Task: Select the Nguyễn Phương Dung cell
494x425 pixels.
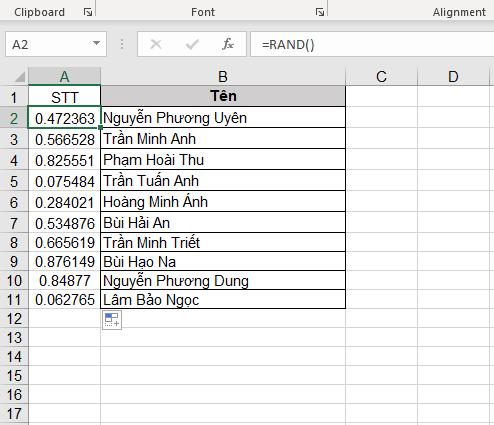Action: coord(223,280)
